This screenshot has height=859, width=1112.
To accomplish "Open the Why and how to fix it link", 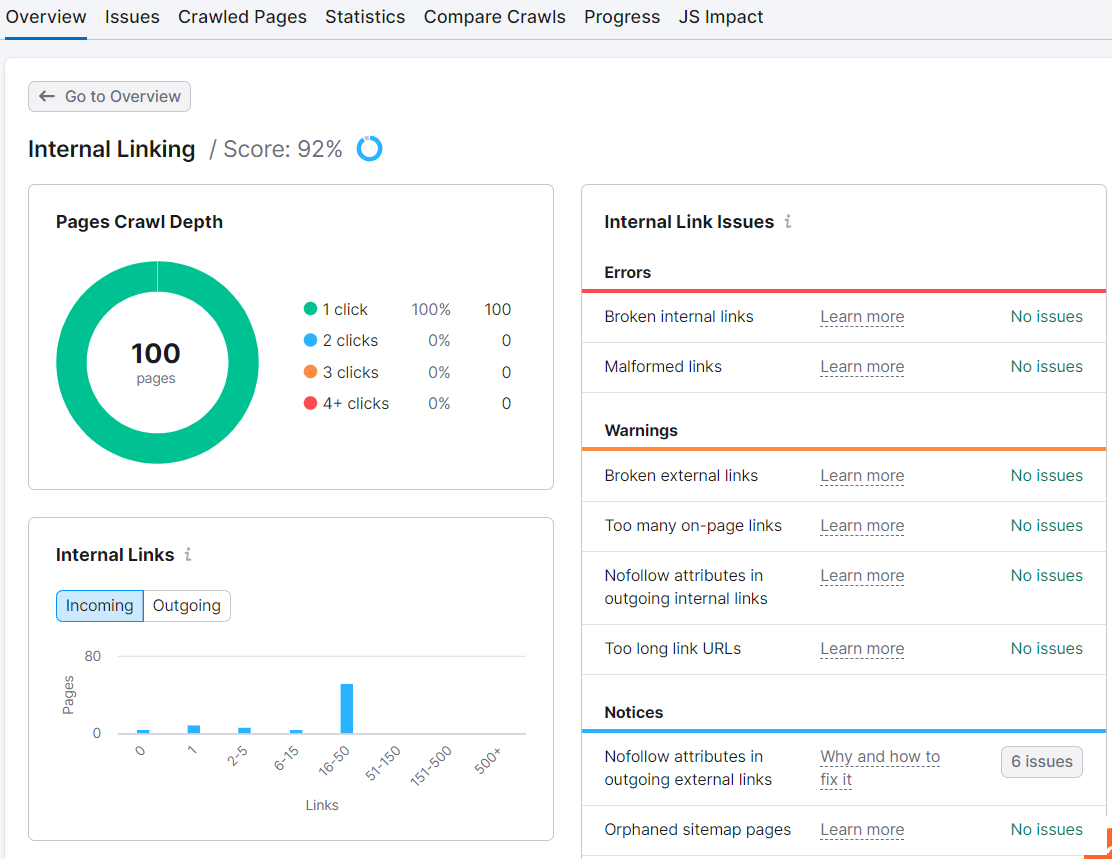I will point(879,757).
